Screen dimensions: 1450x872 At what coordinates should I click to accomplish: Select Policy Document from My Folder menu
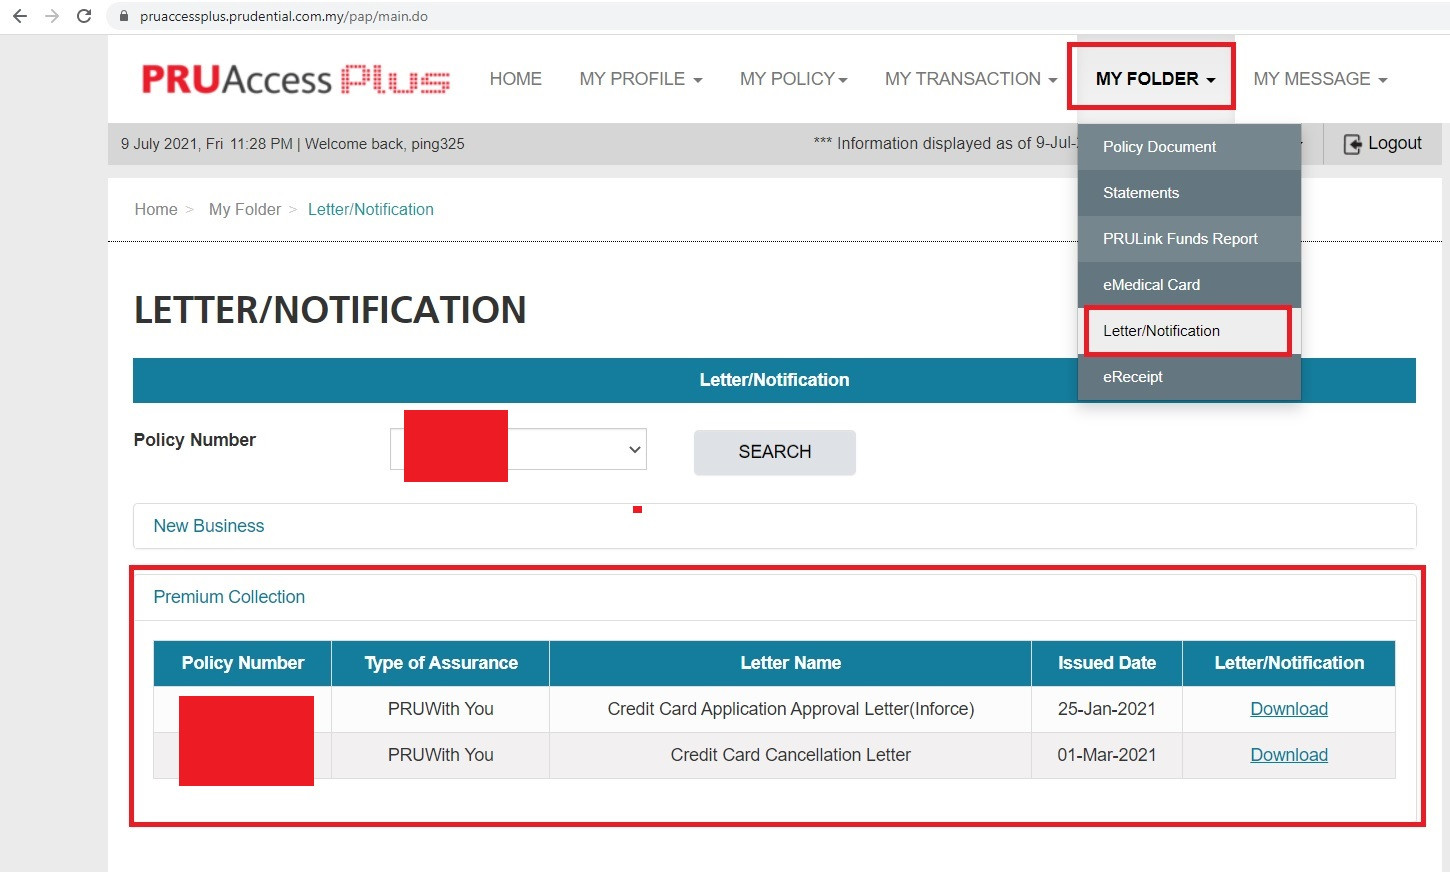click(1159, 147)
